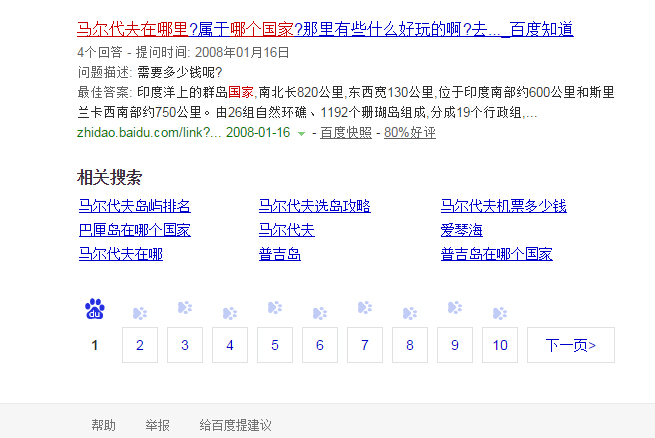
Task: Click the blue Baidu paw logo icon
Action: point(95,309)
